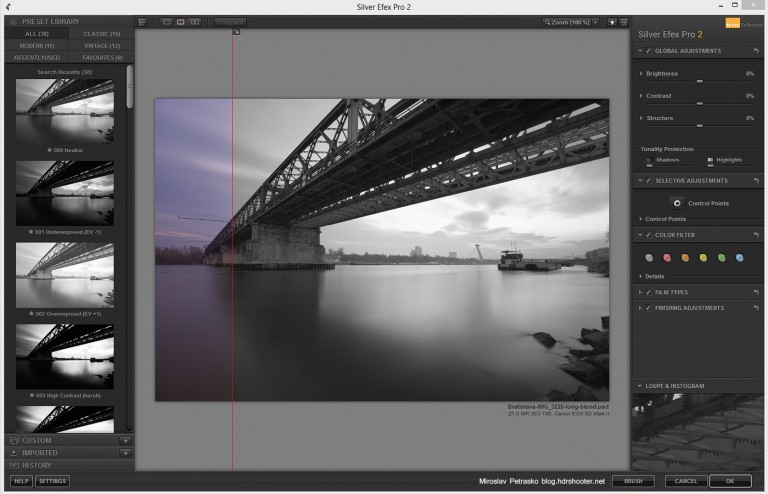This screenshot has height=494, width=768.
Task: Select the FAVORITES (0) presets tab
Action: 102,58
